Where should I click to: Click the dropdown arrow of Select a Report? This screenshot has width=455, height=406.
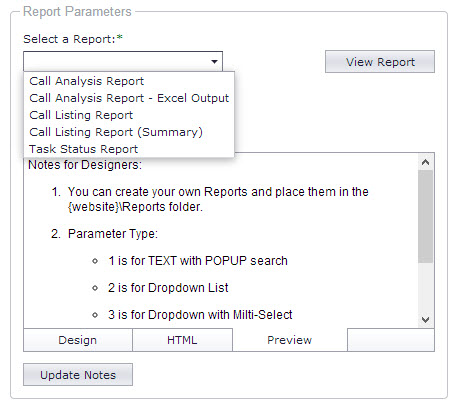[214, 62]
